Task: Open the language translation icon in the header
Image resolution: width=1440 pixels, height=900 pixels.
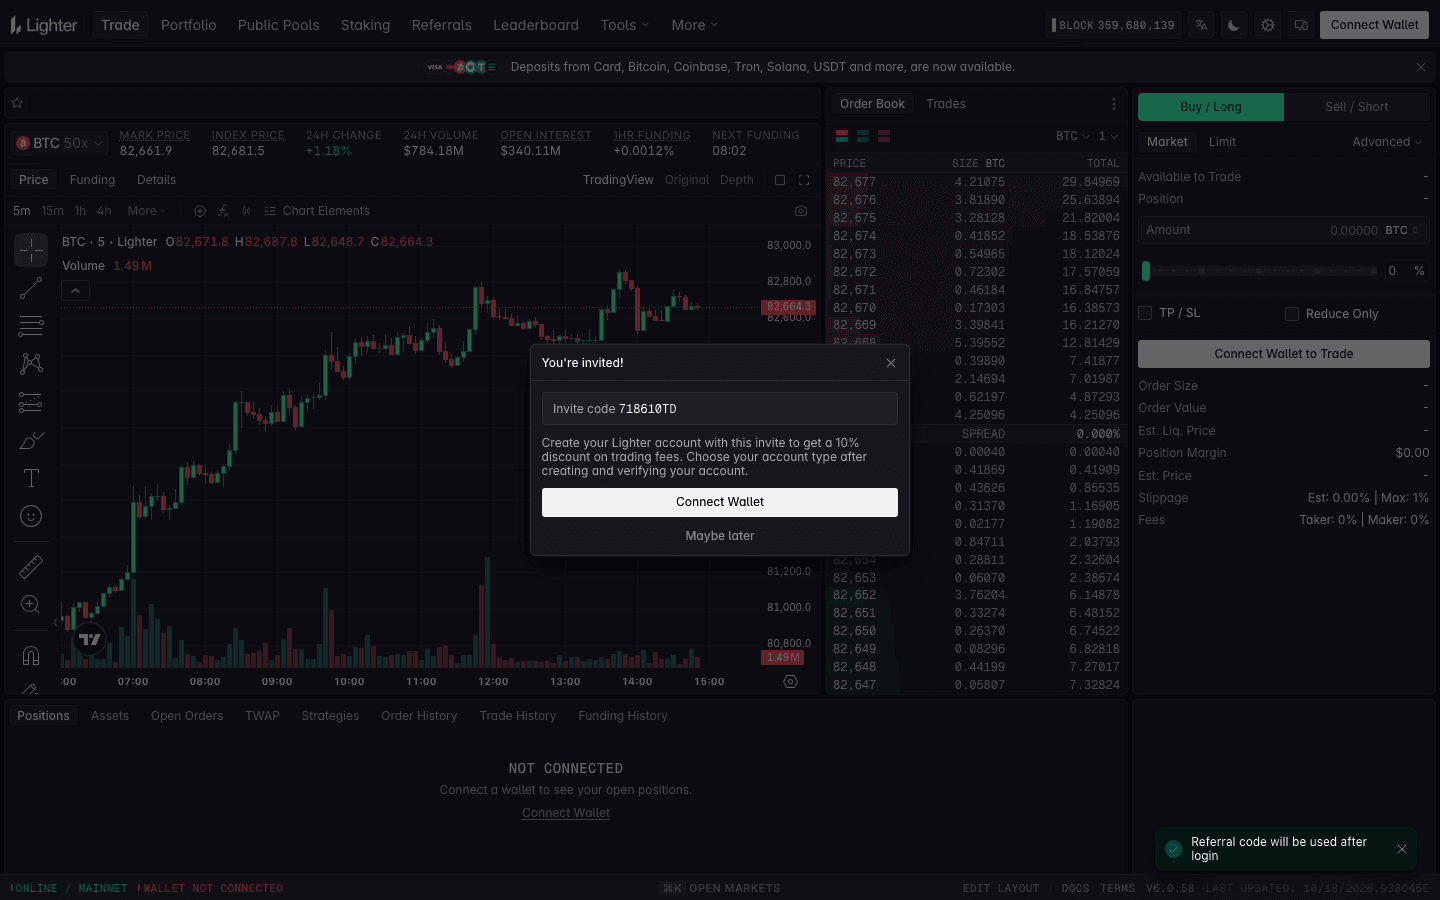Action: point(1201,25)
